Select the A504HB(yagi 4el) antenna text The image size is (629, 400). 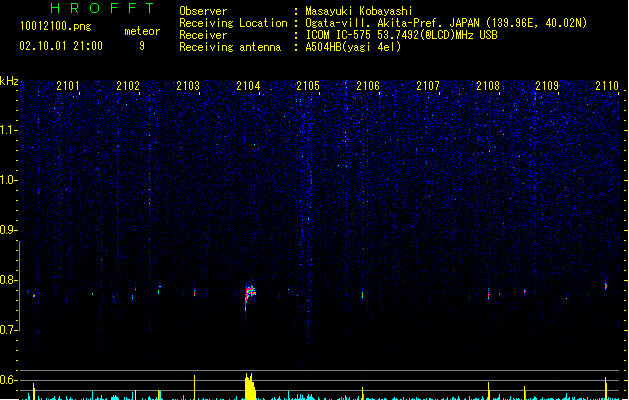(353, 47)
